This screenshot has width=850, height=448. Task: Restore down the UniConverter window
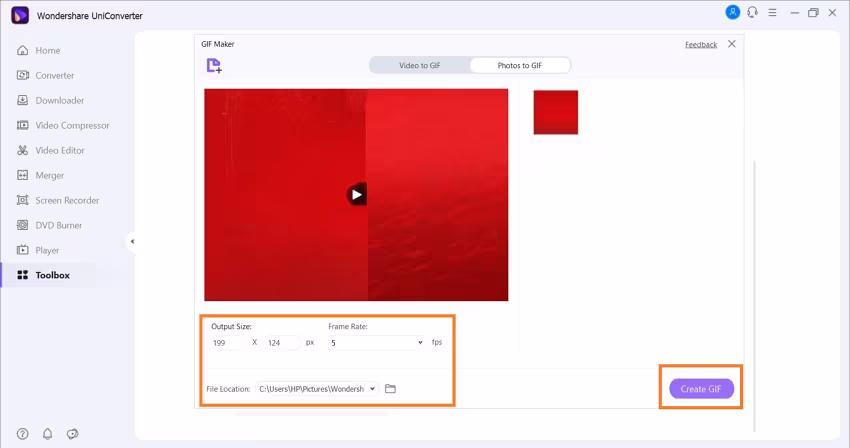click(x=813, y=12)
